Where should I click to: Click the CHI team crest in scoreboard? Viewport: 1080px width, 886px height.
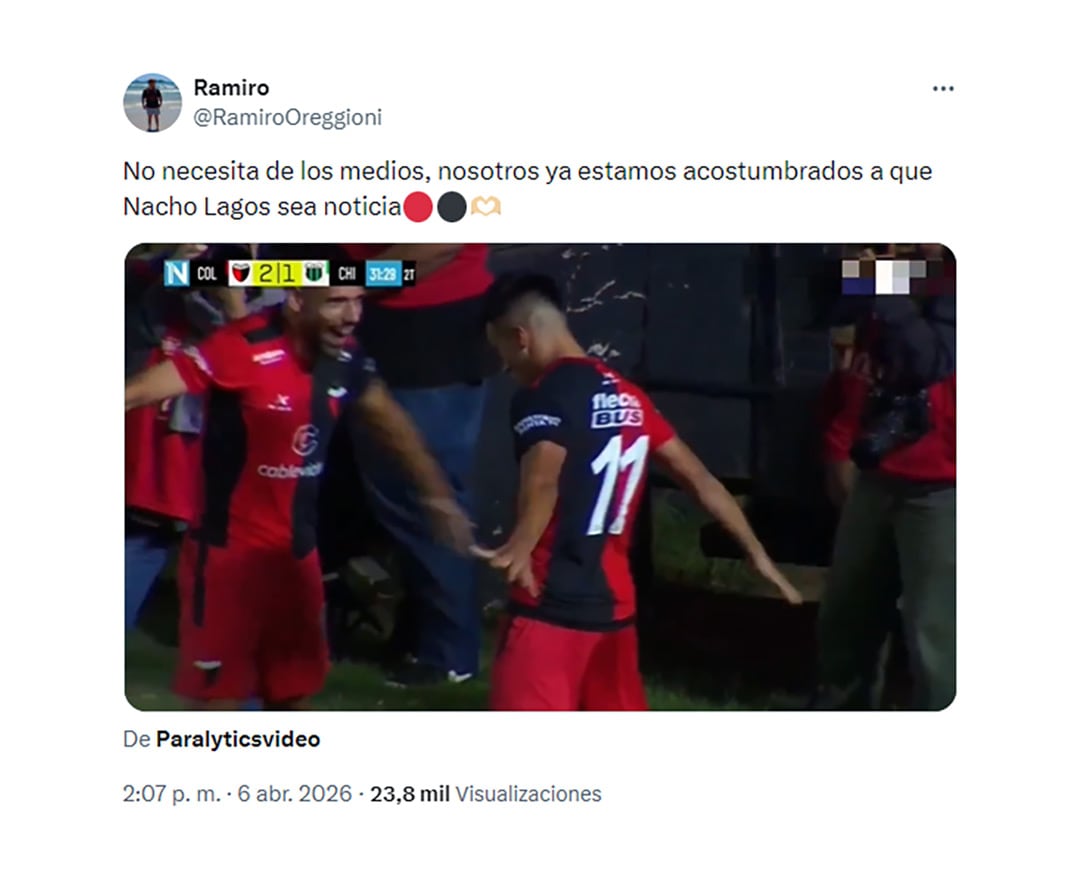(x=315, y=274)
